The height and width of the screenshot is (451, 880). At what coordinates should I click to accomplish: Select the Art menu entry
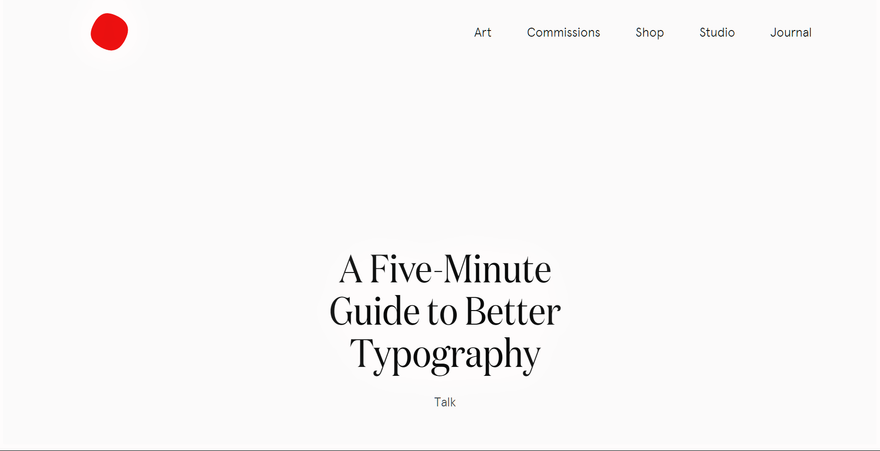(483, 33)
